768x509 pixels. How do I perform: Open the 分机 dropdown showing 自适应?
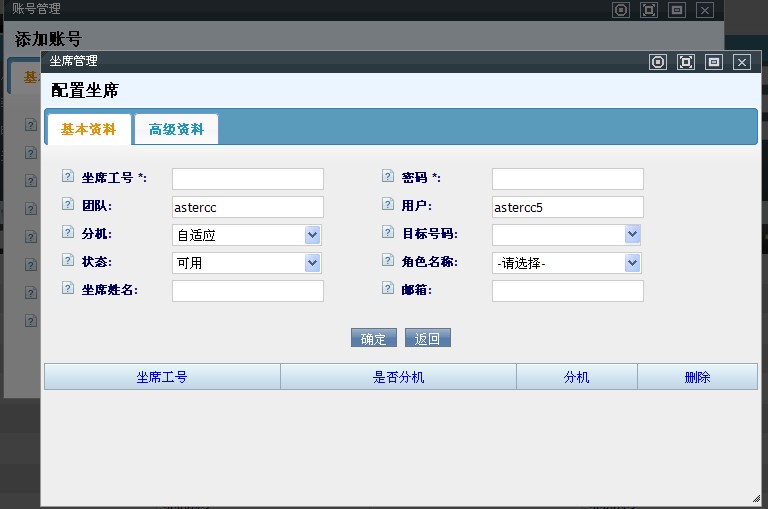[246, 235]
